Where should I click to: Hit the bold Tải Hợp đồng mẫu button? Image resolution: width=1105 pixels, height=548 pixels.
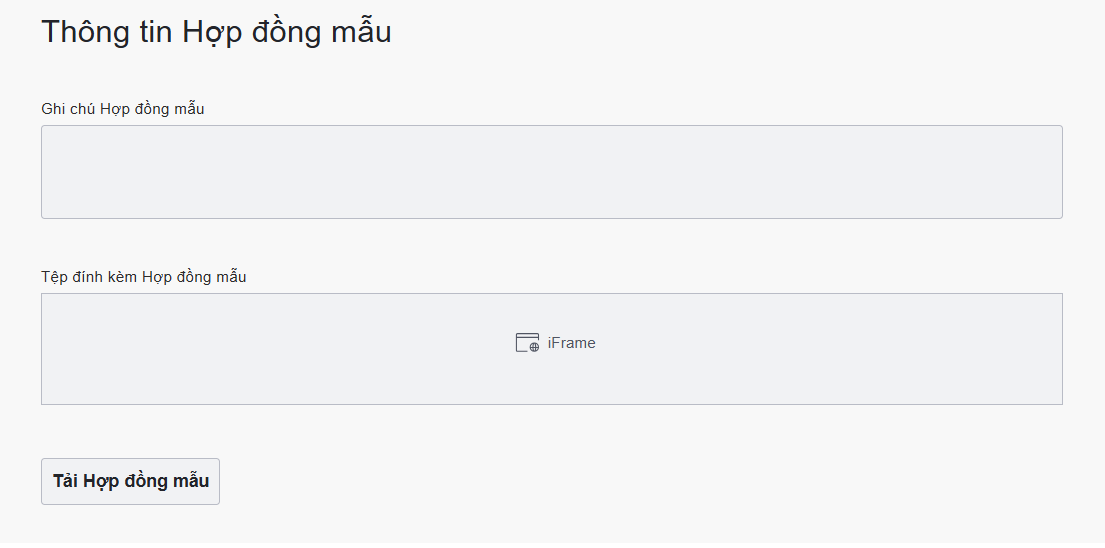click(x=130, y=481)
